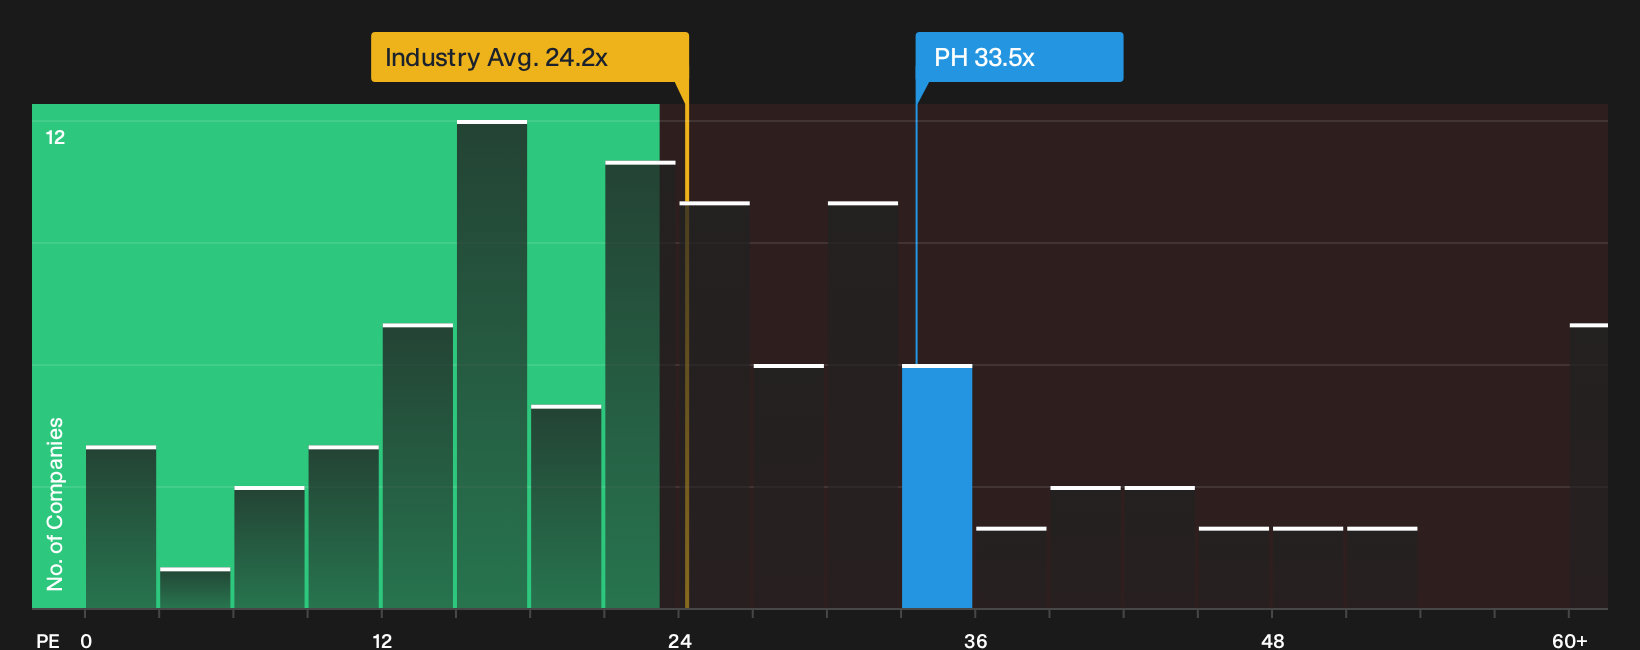Click the bar for PE 39 to 42

pyautogui.click(x=1086, y=547)
